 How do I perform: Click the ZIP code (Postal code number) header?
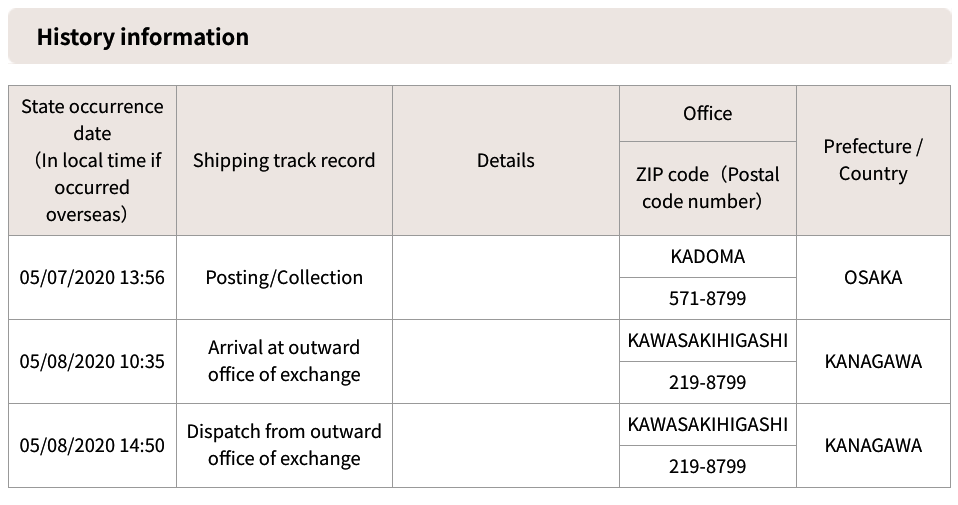point(708,188)
